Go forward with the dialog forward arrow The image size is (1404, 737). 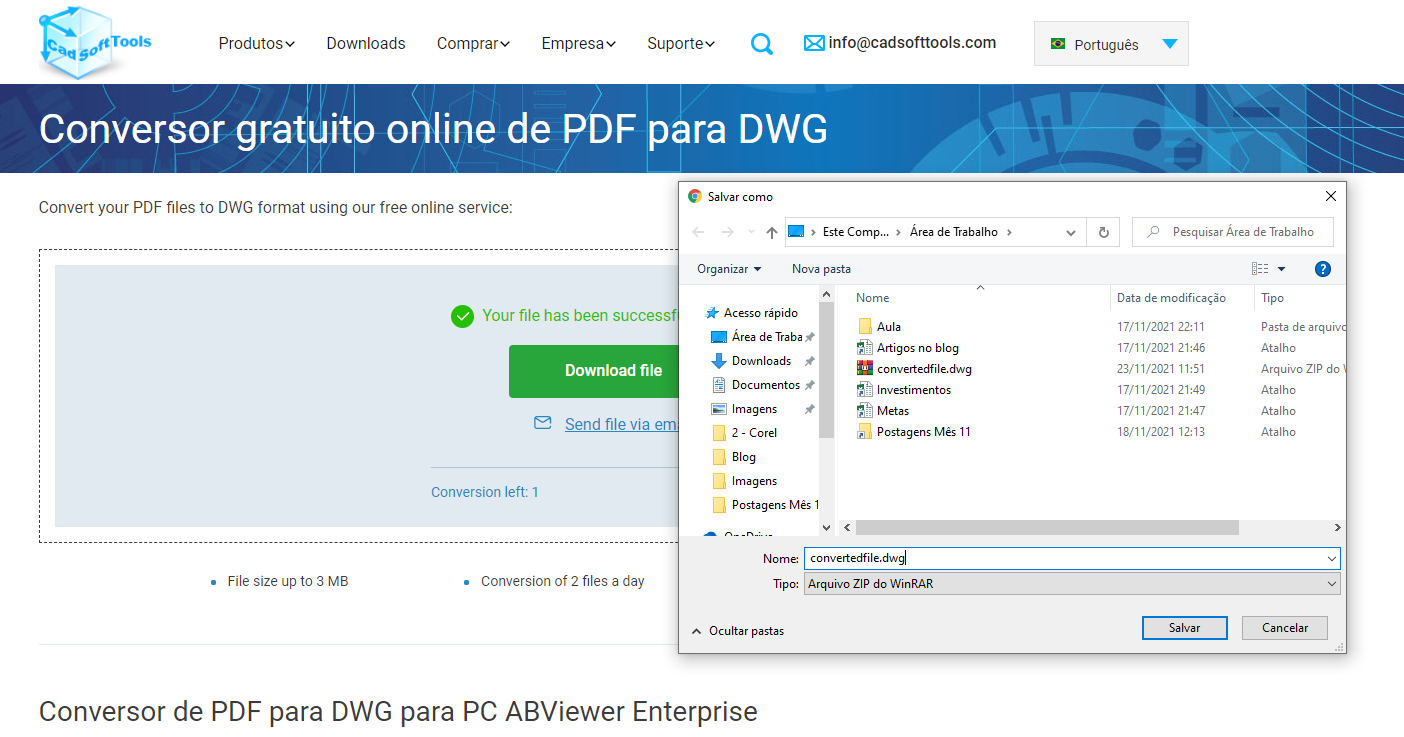[728, 232]
